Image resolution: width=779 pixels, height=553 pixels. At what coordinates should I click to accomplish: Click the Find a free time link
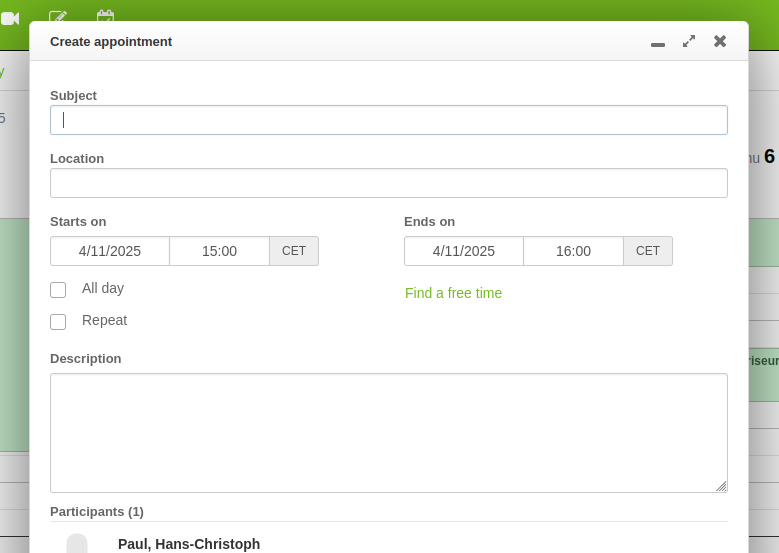pos(453,293)
